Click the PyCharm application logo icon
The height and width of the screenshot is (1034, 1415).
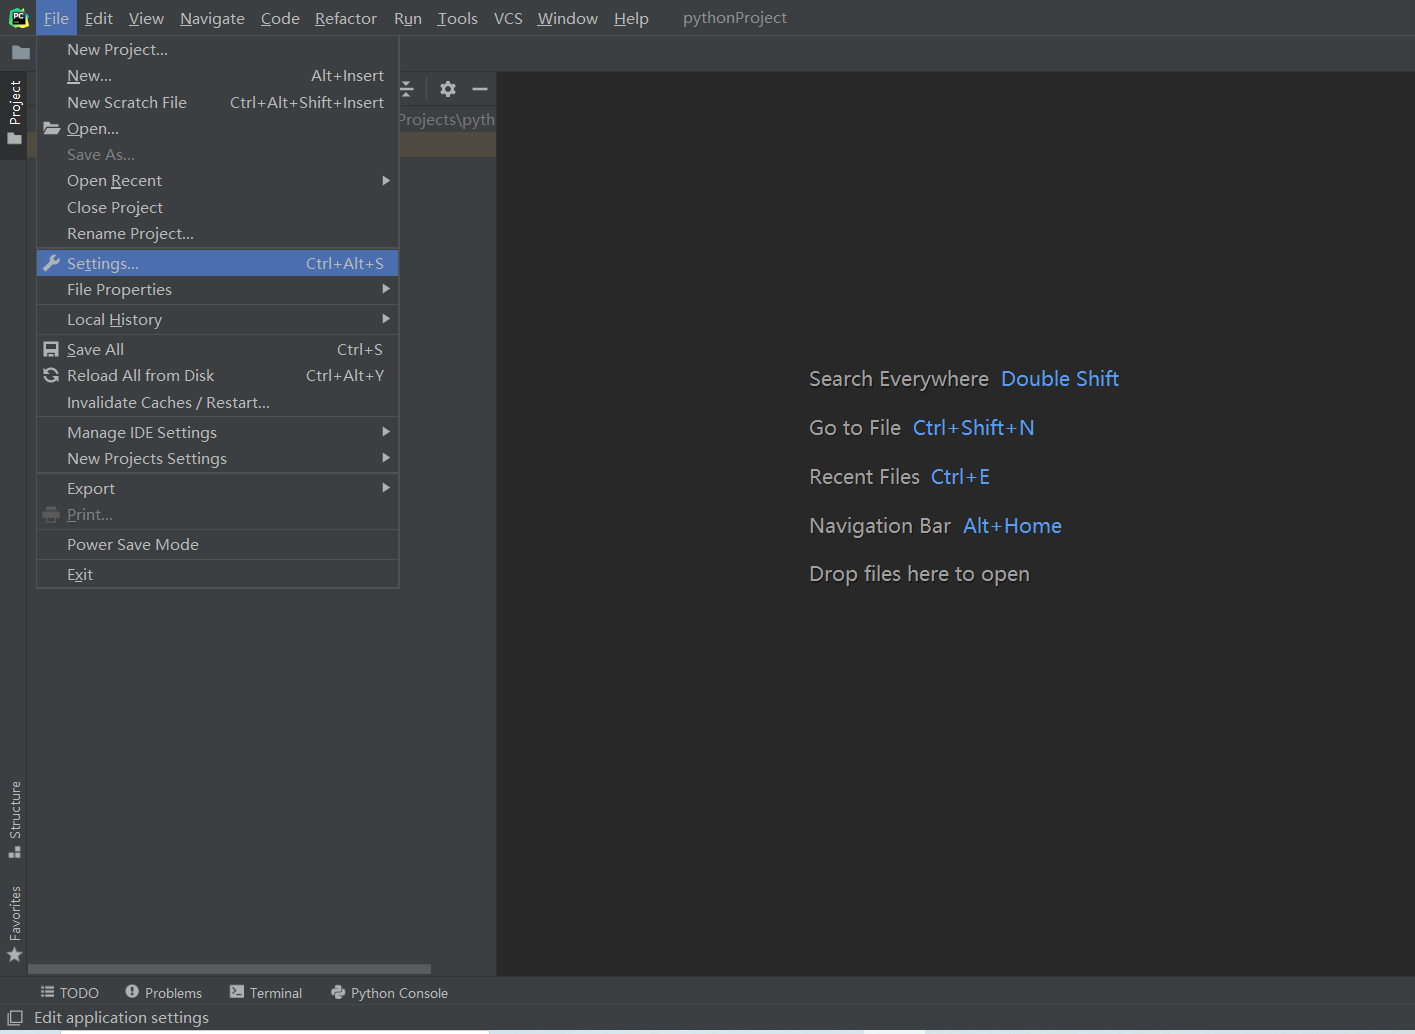(18, 18)
